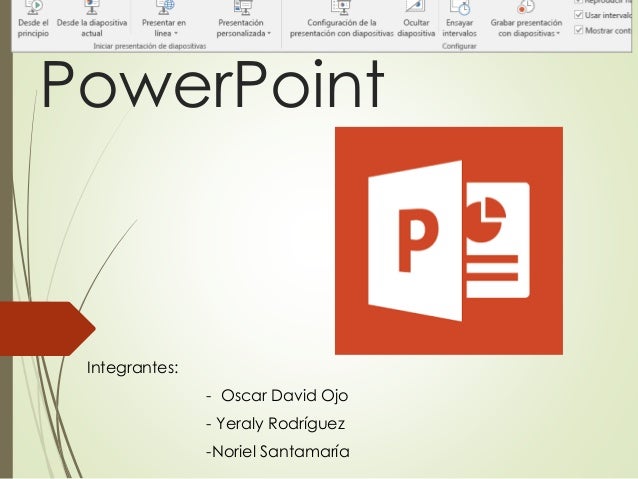Click Iniciar presentación de diapositivas group label
This screenshot has height=479, width=638.
150,46
